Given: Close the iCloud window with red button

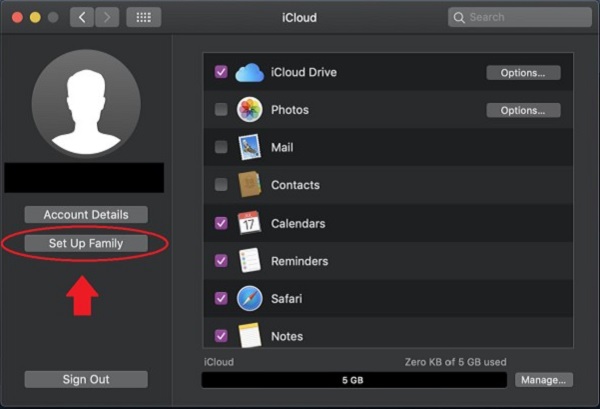Looking at the screenshot, I should [17, 17].
